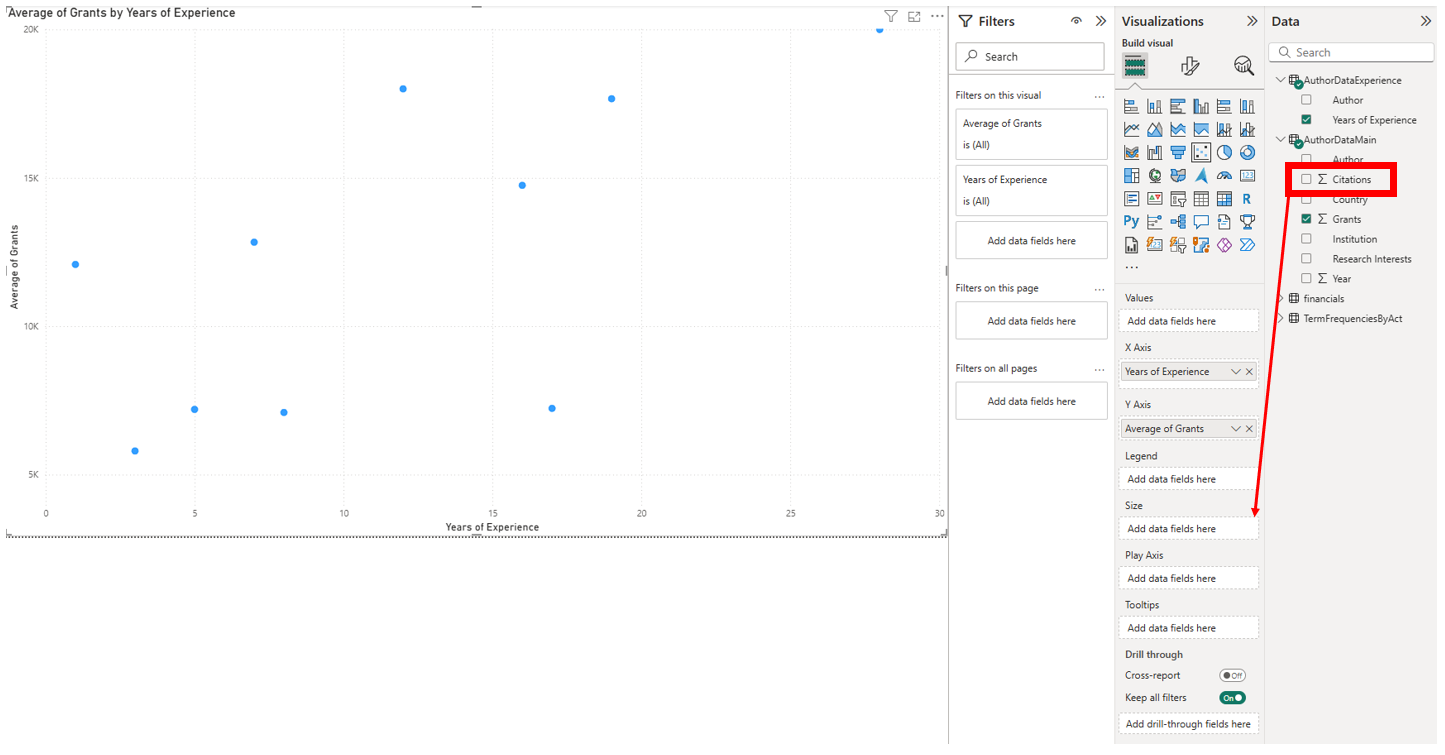Viewport: 1445px width, 755px height.
Task: Select the map globe visual
Action: point(1154,175)
